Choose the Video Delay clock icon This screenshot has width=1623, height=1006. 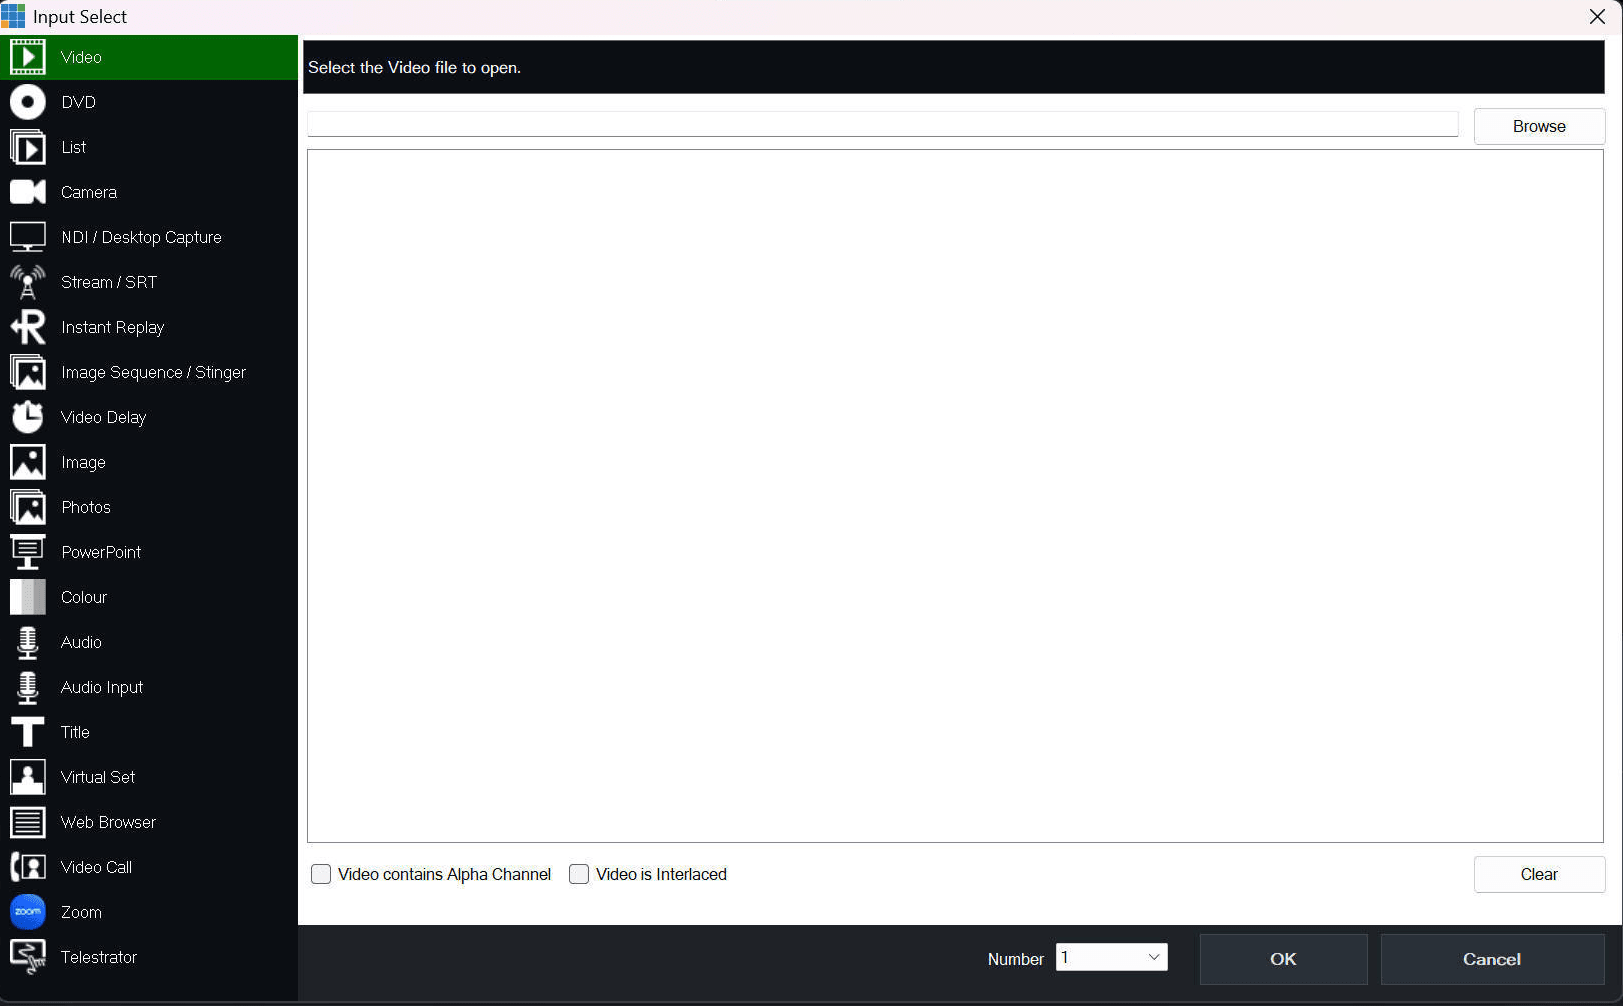(x=28, y=417)
